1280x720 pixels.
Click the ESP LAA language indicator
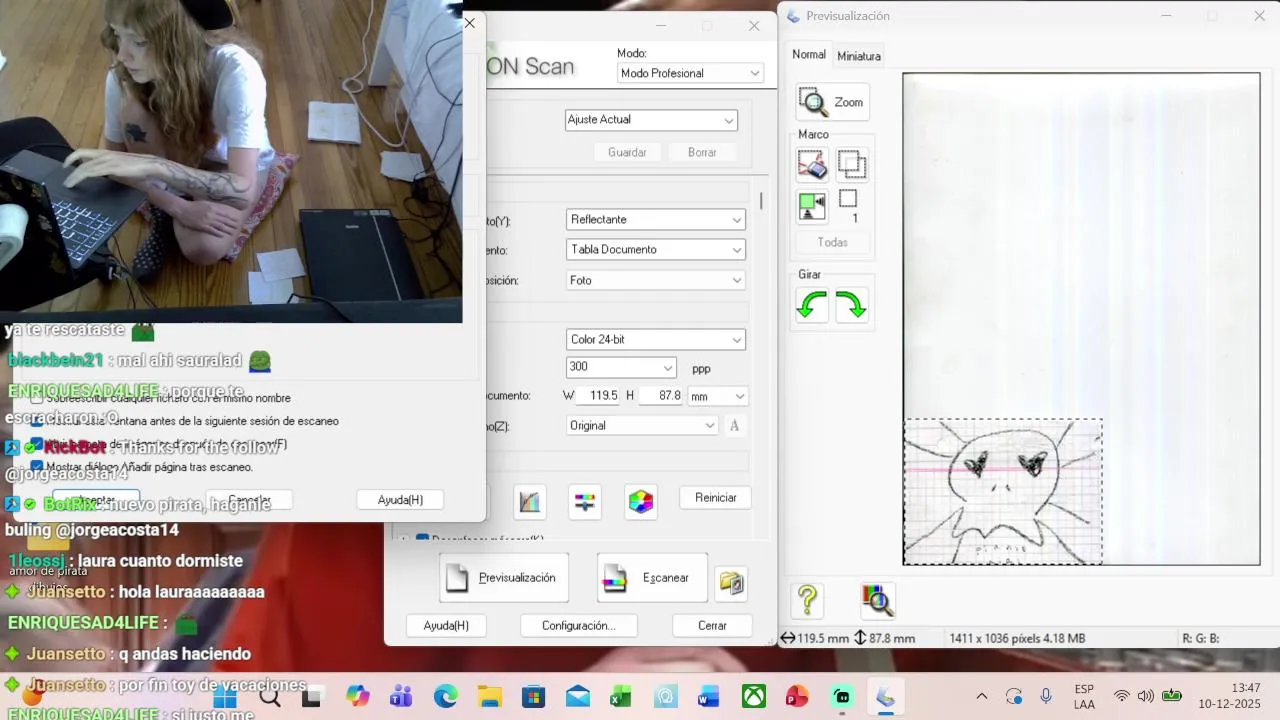point(1084,696)
